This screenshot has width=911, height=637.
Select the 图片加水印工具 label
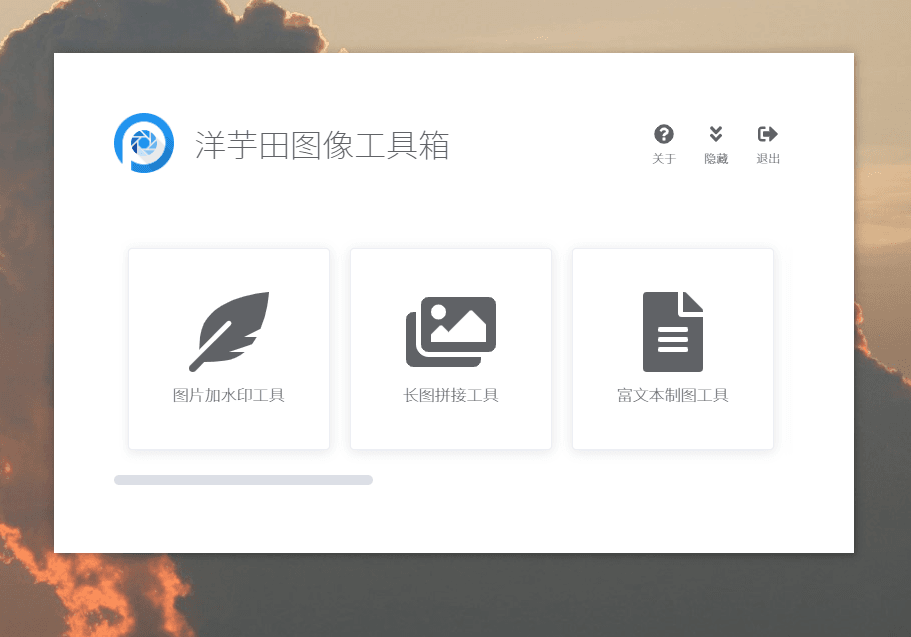tap(229, 395)
